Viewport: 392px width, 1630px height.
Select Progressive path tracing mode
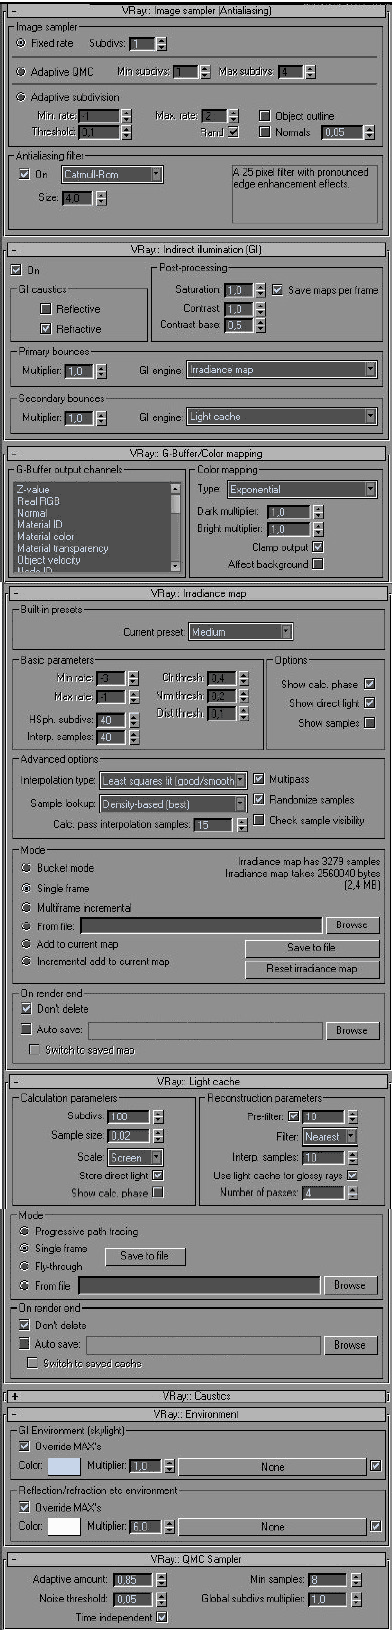click(x=24, y=1231)
